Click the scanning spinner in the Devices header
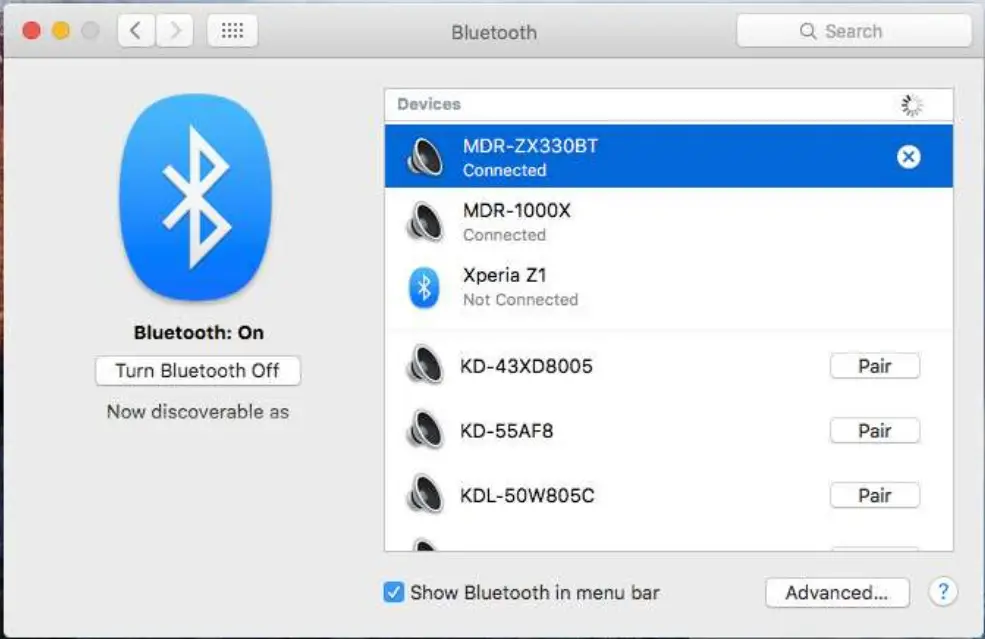This screenshot has height=639, width=985. 910,103
